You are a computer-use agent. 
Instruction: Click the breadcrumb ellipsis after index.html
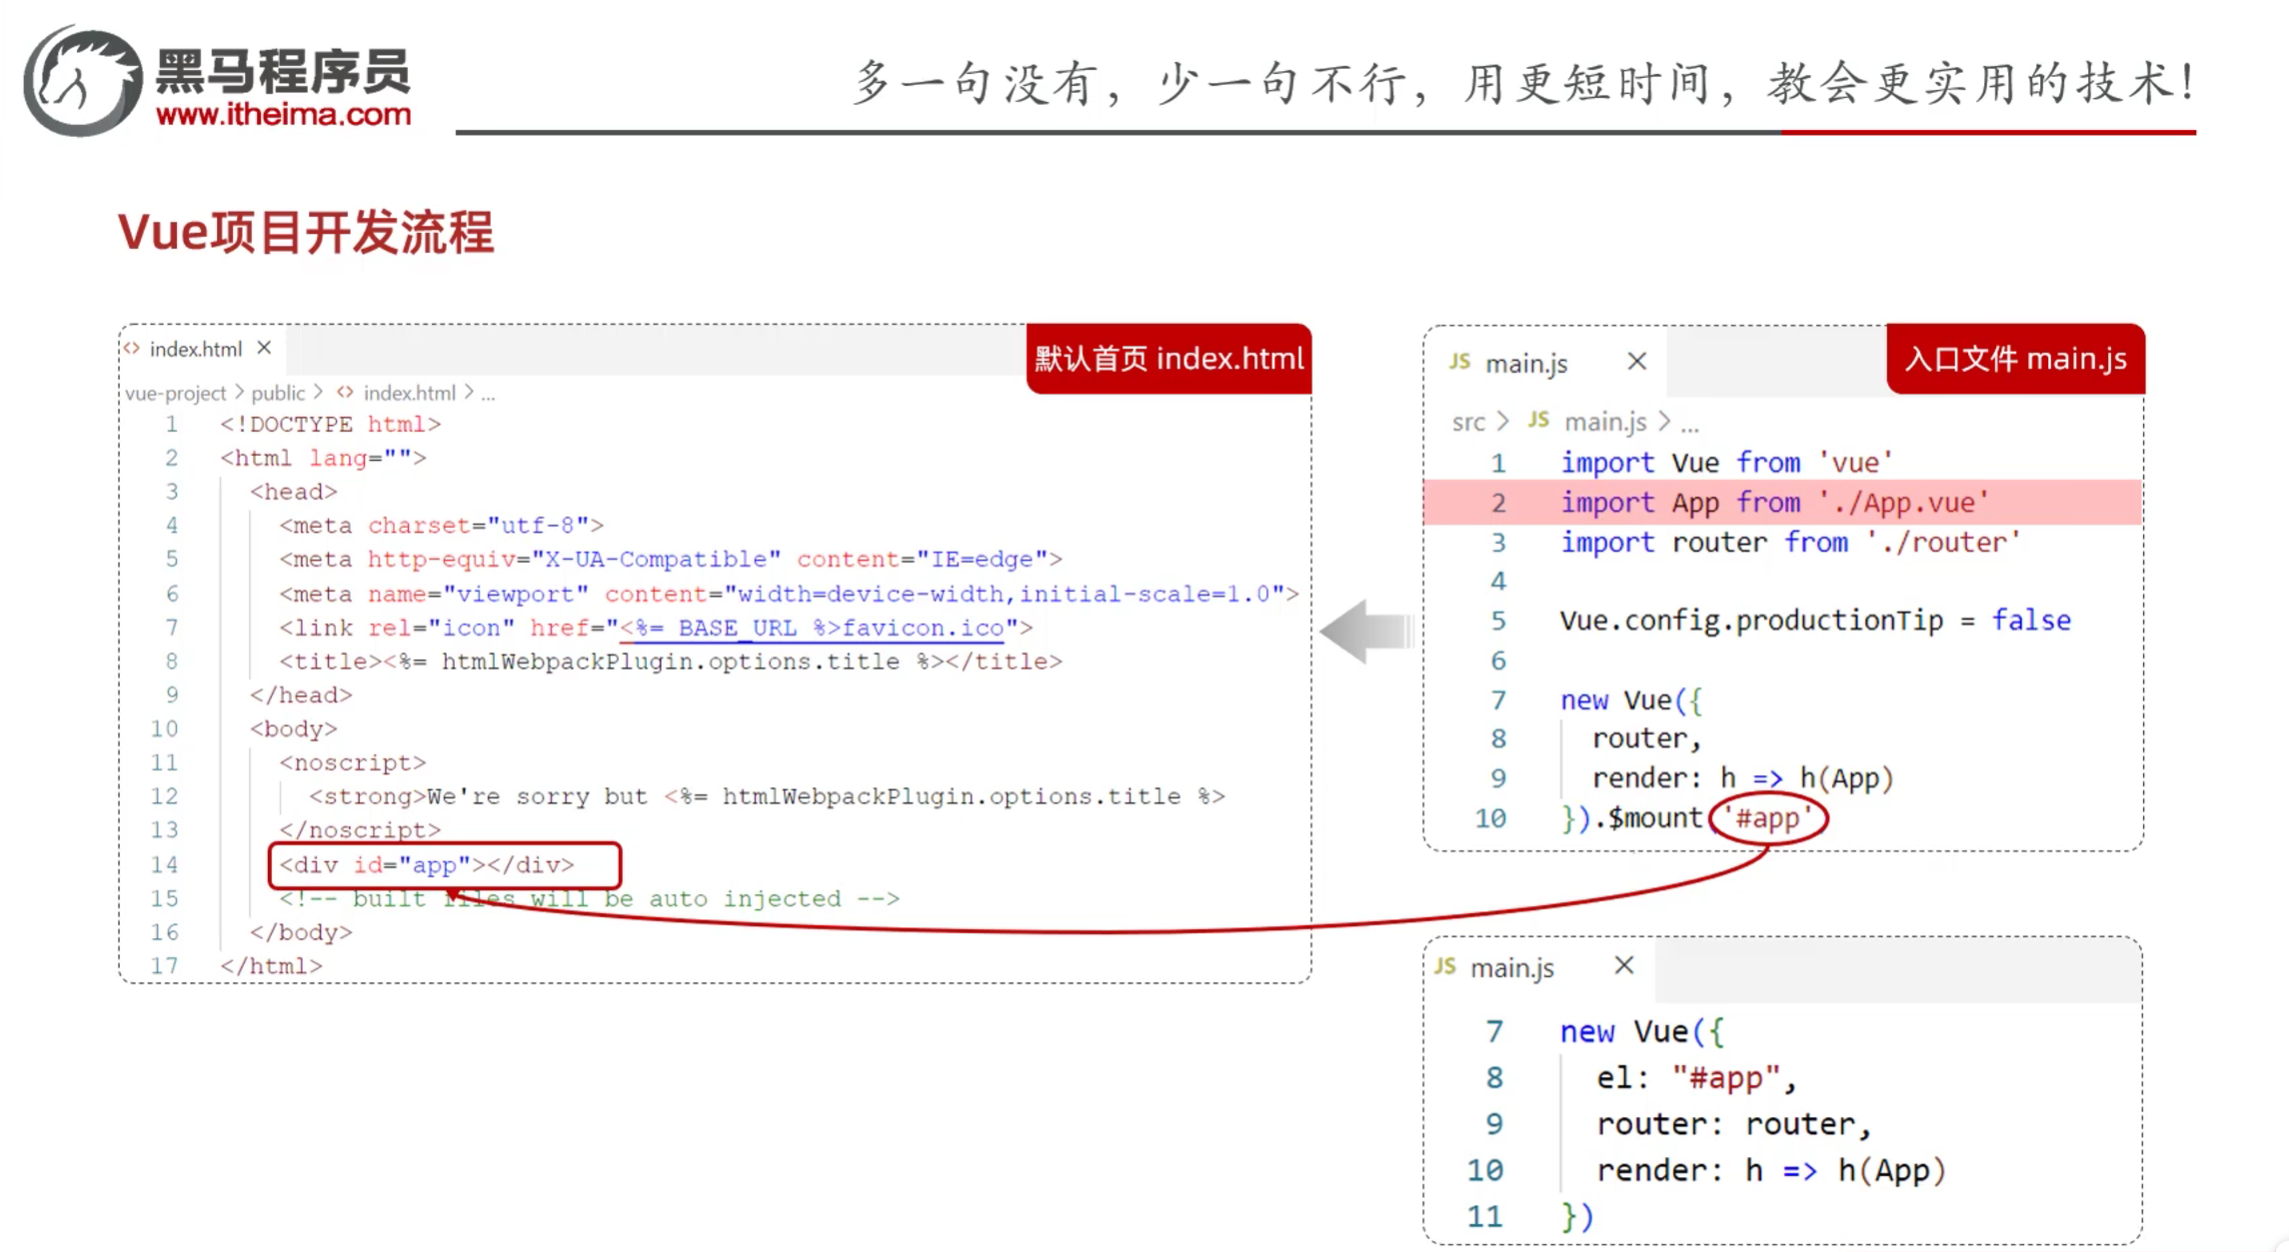coord(488,394)
